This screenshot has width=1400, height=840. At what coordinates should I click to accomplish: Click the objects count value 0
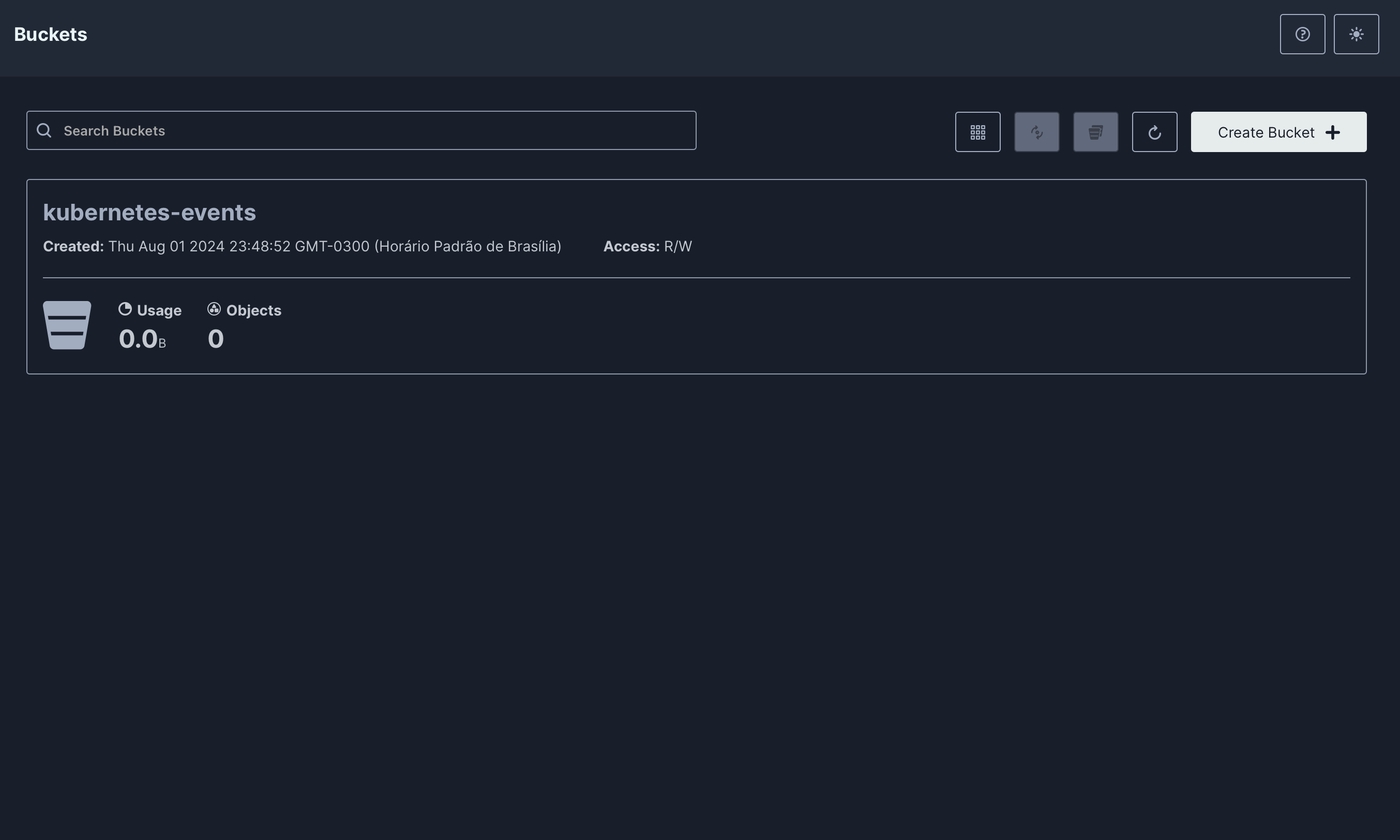pyautogui.click(x=215, y=339)
